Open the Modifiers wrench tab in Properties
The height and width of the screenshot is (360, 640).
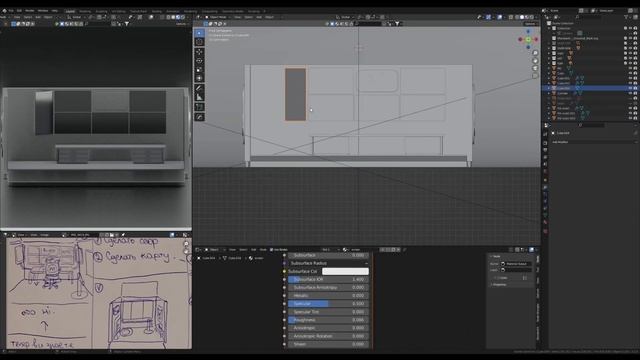[x=546, y=187]
